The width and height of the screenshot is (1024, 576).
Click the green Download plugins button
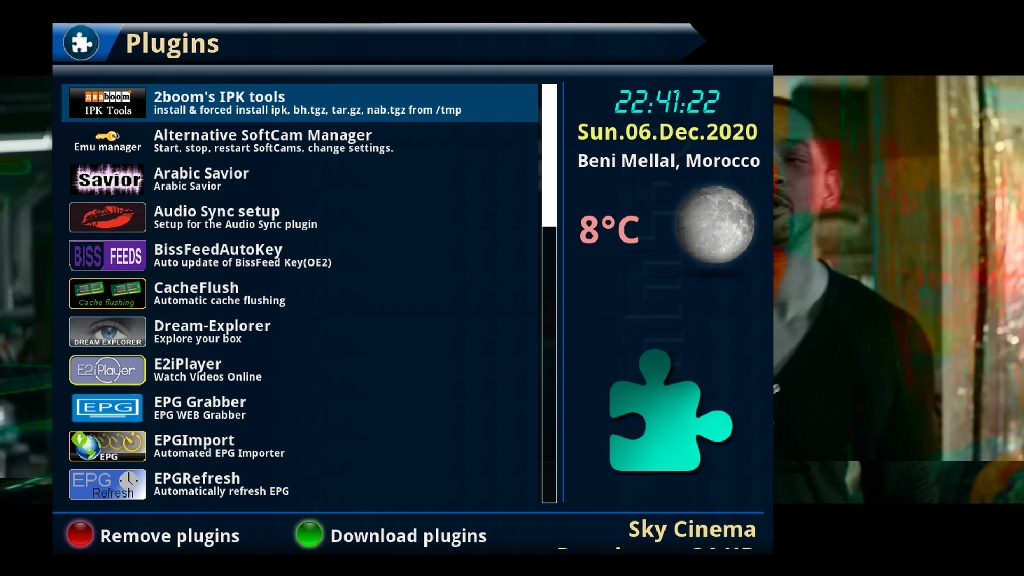click(x=309, y=534)
